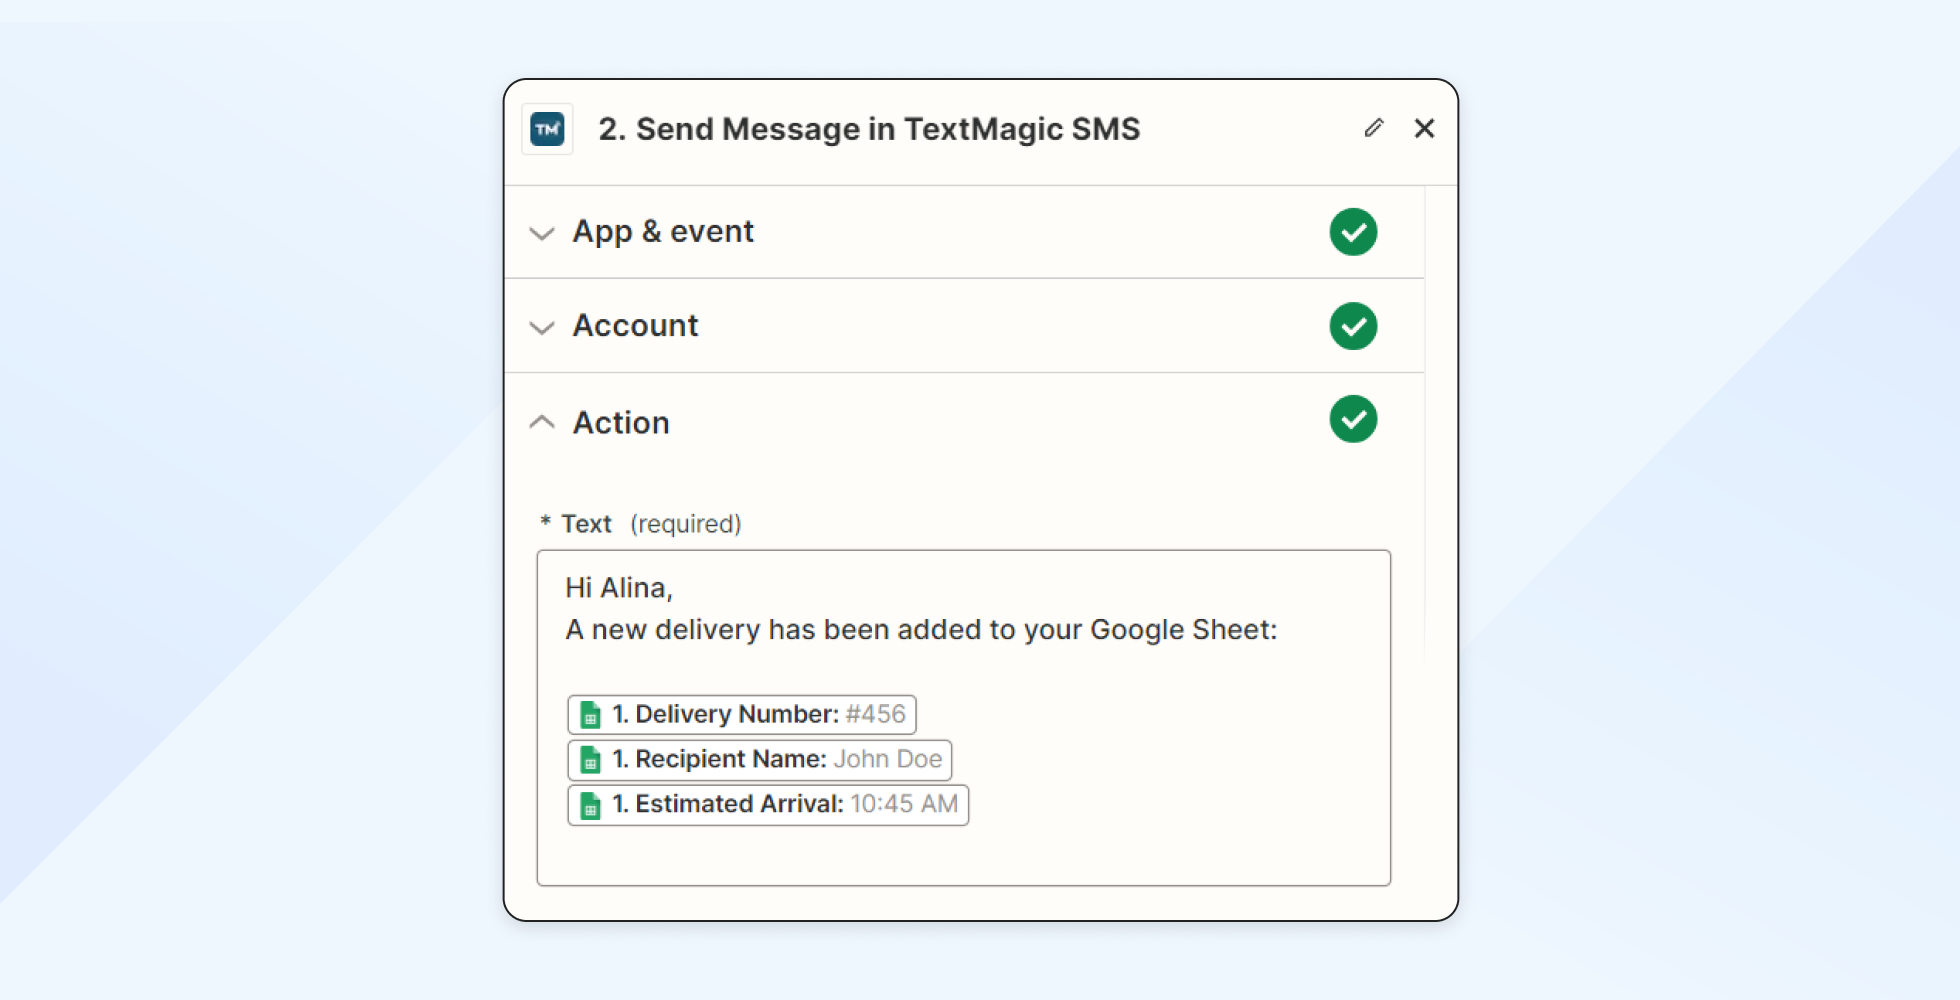Click empty area at bottom of Text input box
This screenshot has height=1000, width=1960.
pyautogui.click(x=964, y=856)
